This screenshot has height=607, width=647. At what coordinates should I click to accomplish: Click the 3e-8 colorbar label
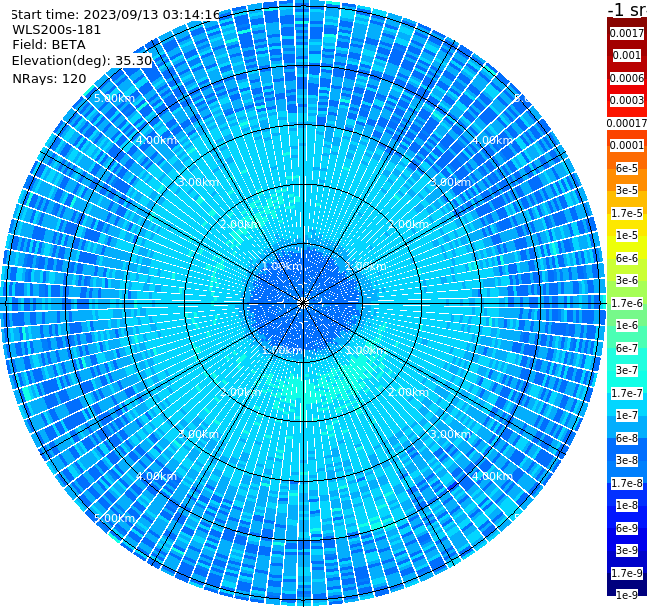[627, 460]
